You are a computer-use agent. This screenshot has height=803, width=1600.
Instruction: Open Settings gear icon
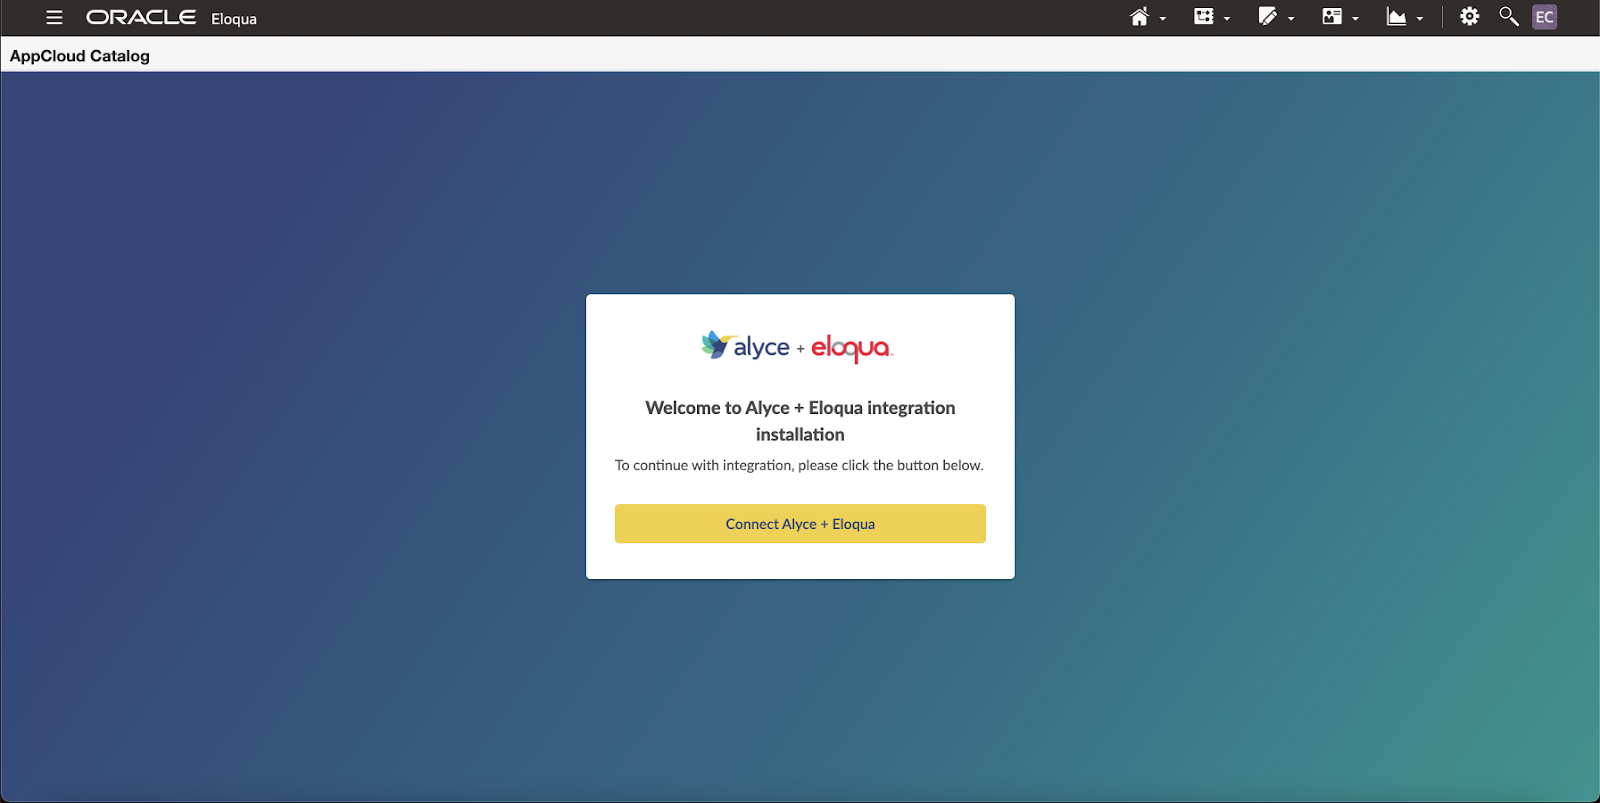tap(1469, 17)
